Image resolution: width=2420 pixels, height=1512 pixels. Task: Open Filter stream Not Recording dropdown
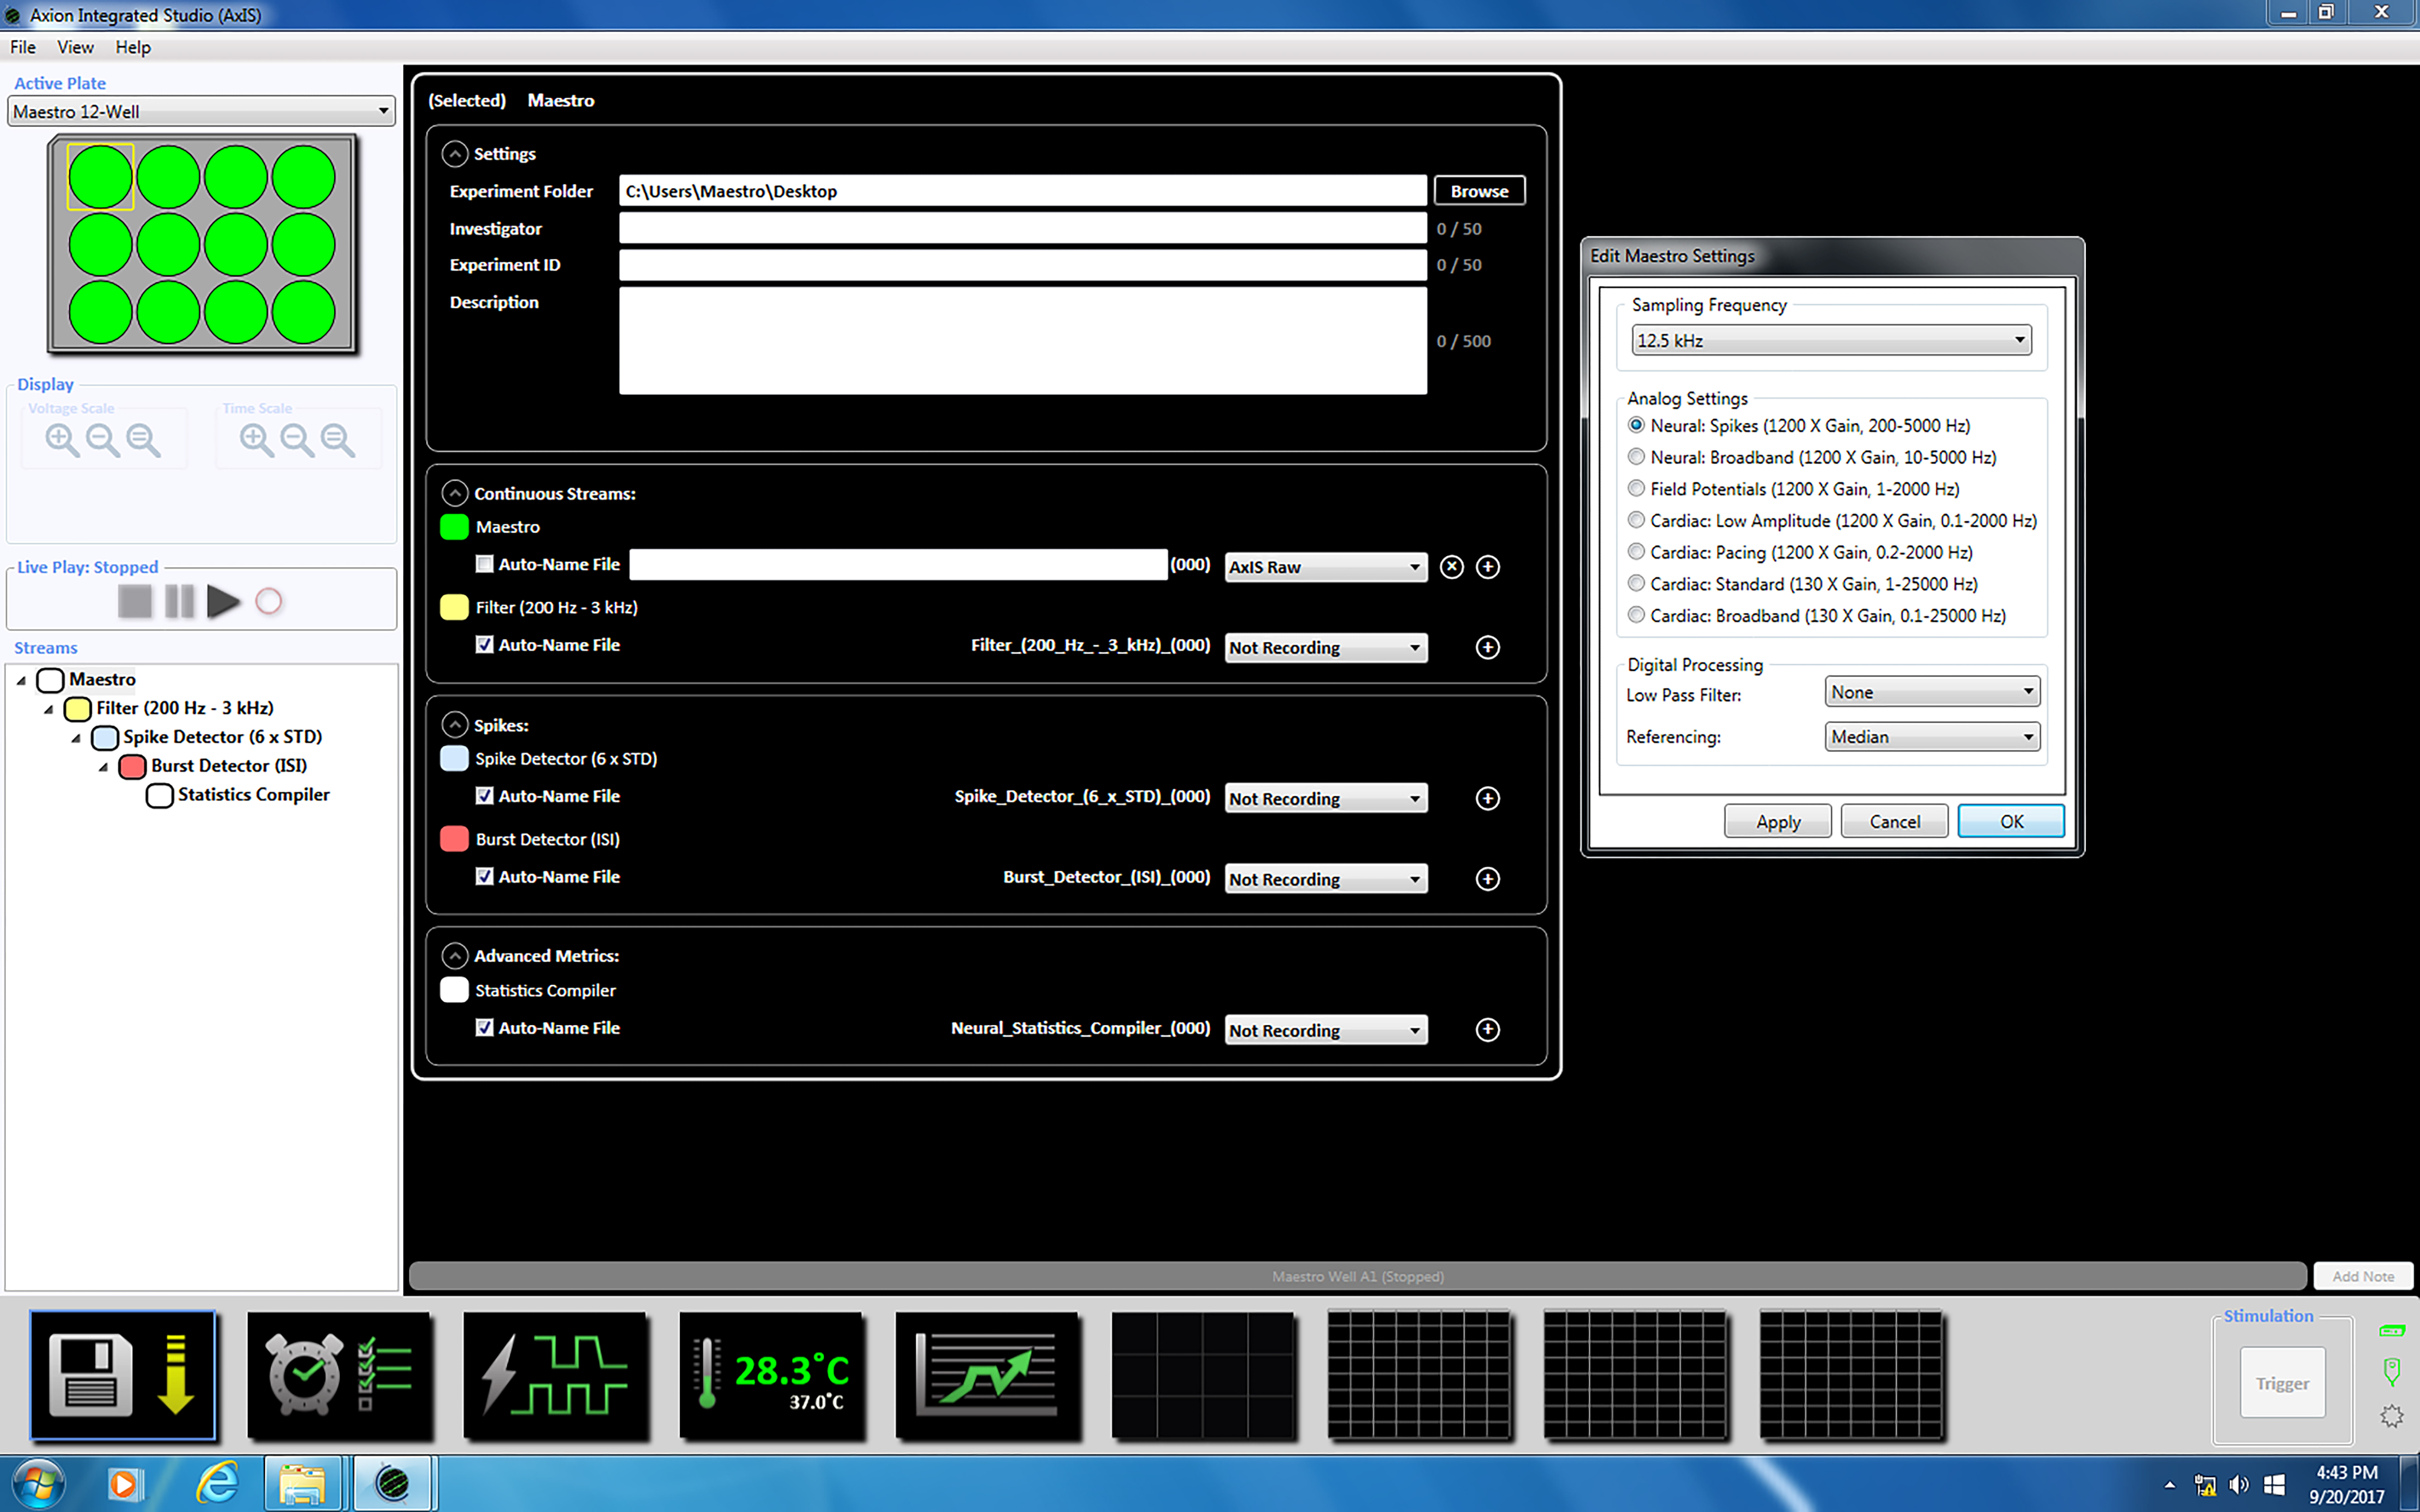click(x=1326, y=648)
